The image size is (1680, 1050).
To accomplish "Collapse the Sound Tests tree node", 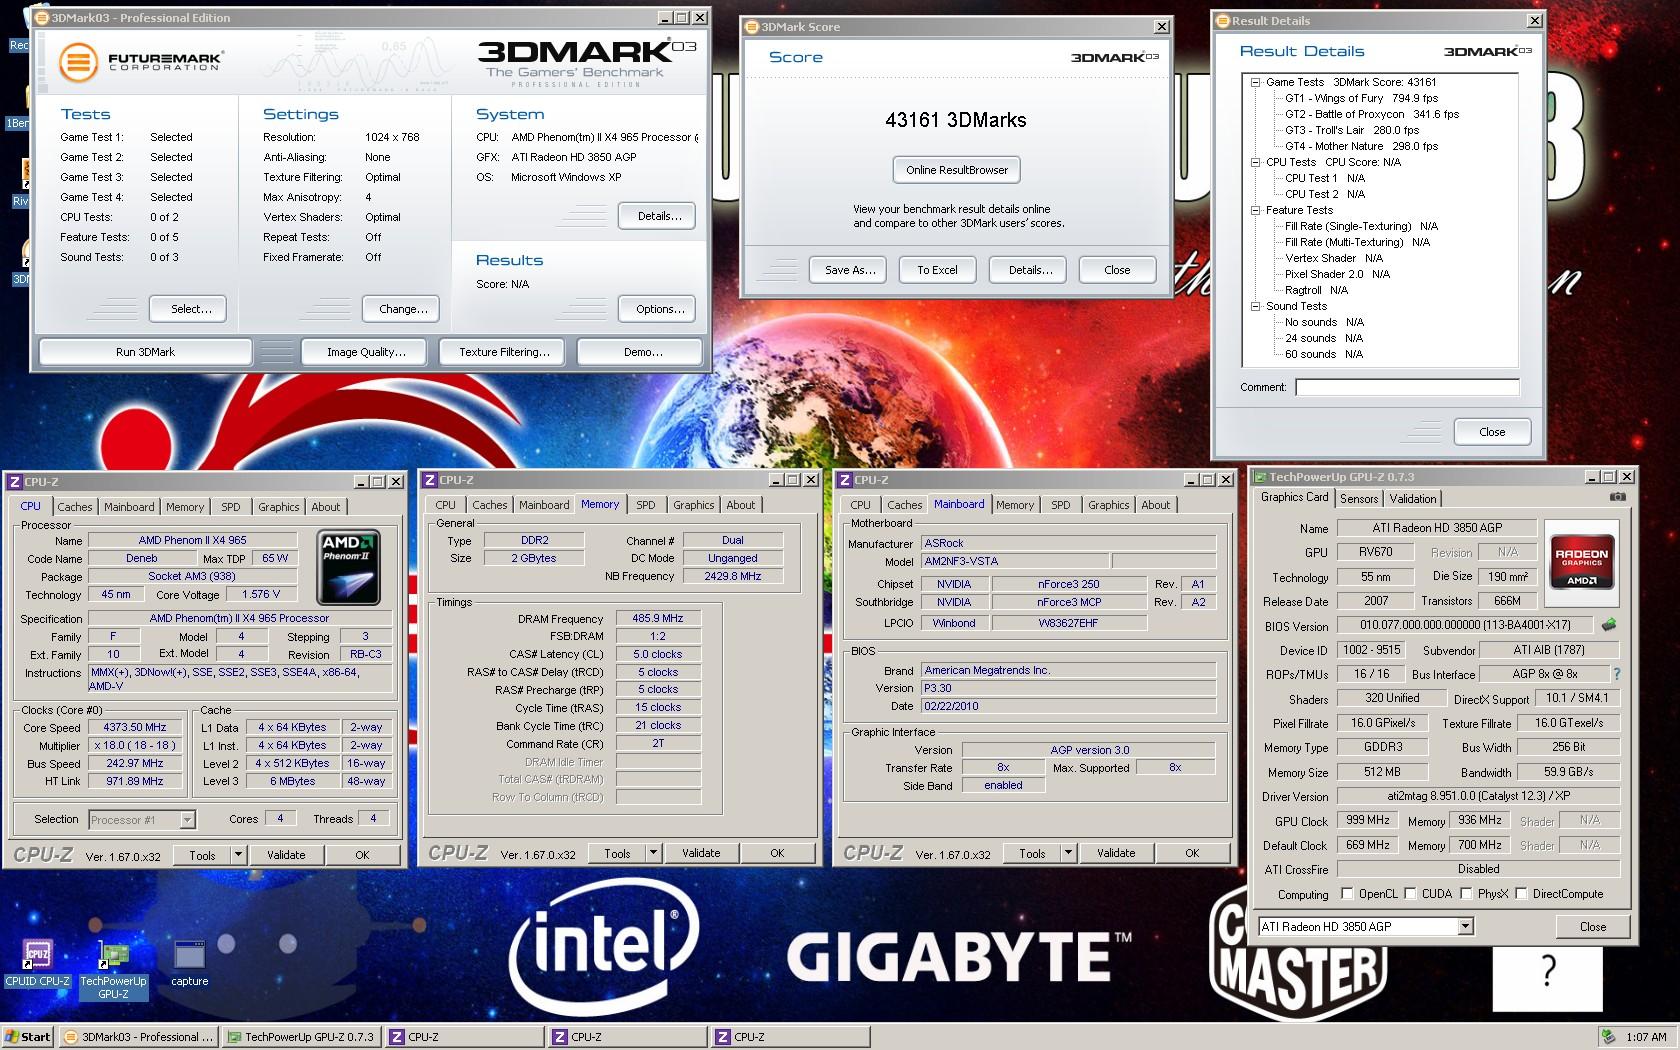I will [1255, 306].
